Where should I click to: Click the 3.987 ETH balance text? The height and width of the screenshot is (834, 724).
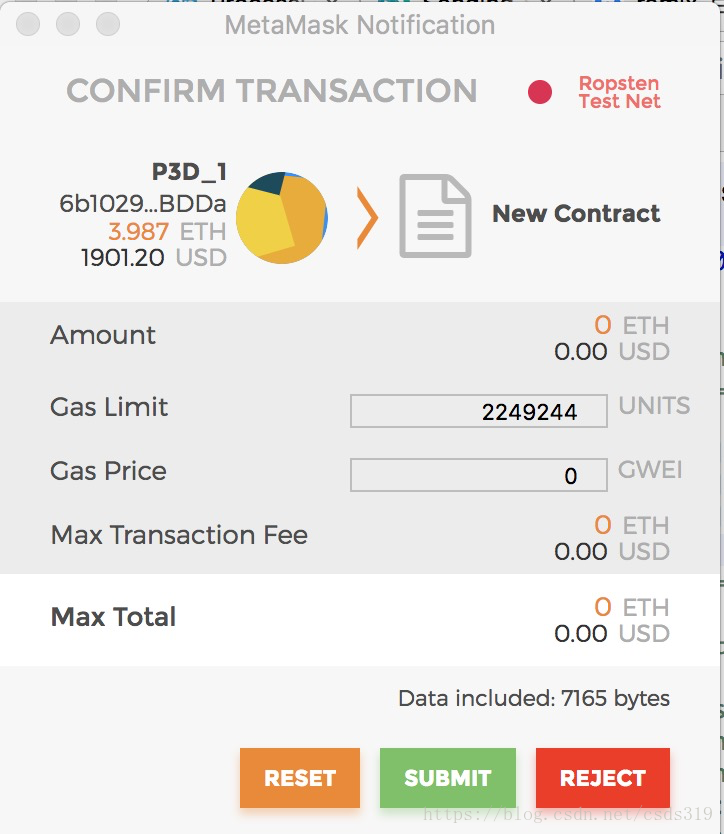(167, 231)
